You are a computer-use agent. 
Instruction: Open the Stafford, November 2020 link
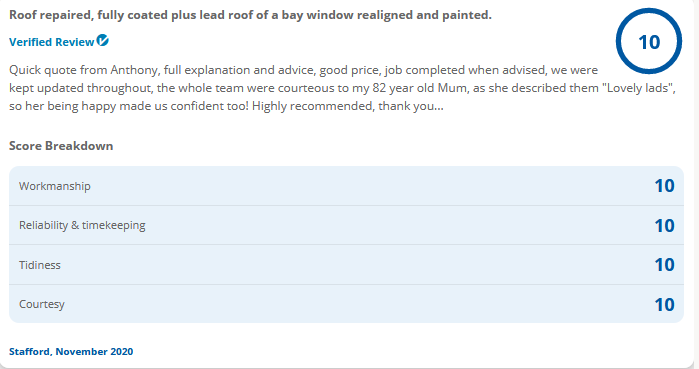(71, 352)
